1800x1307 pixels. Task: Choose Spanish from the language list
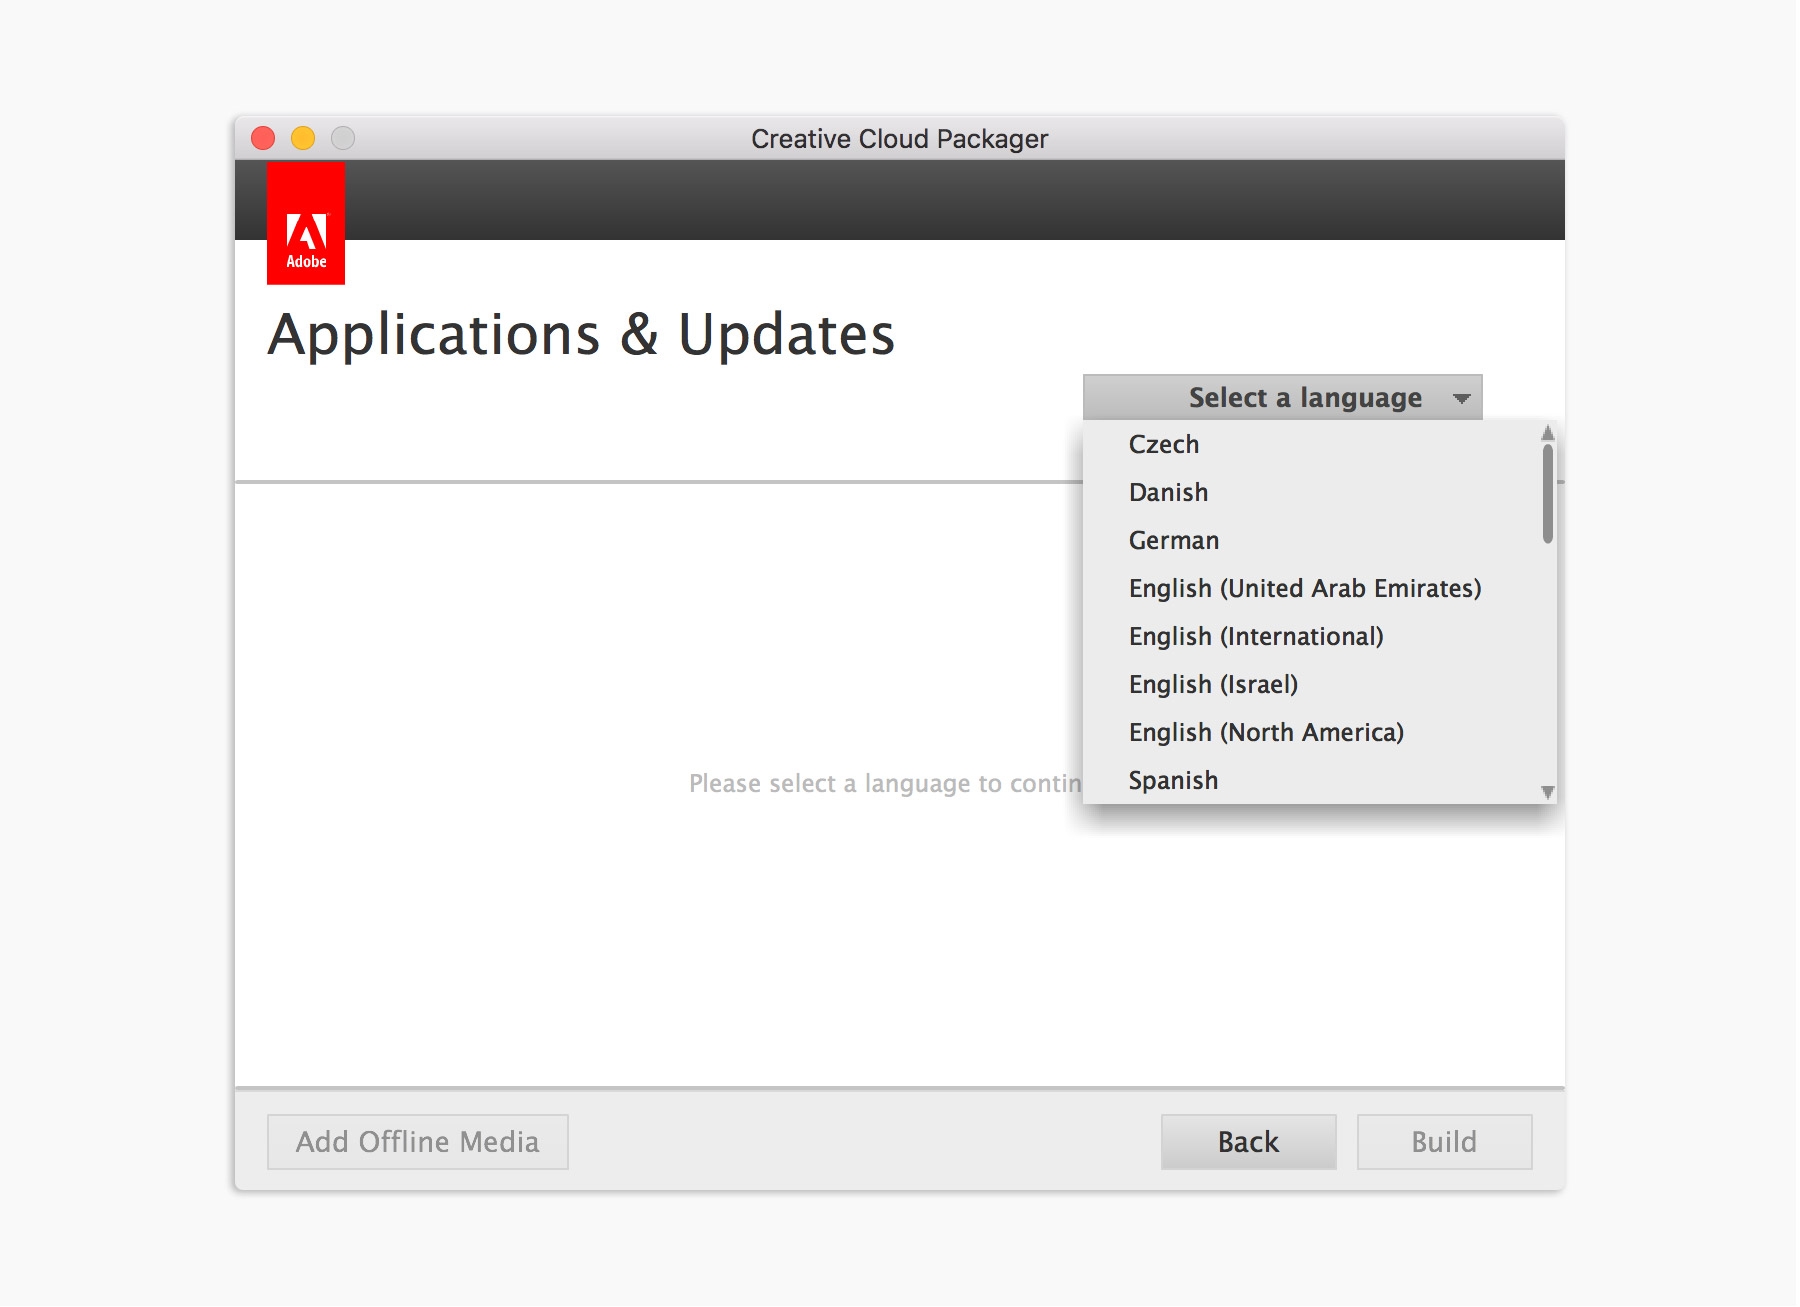(x=1173, y=780)
